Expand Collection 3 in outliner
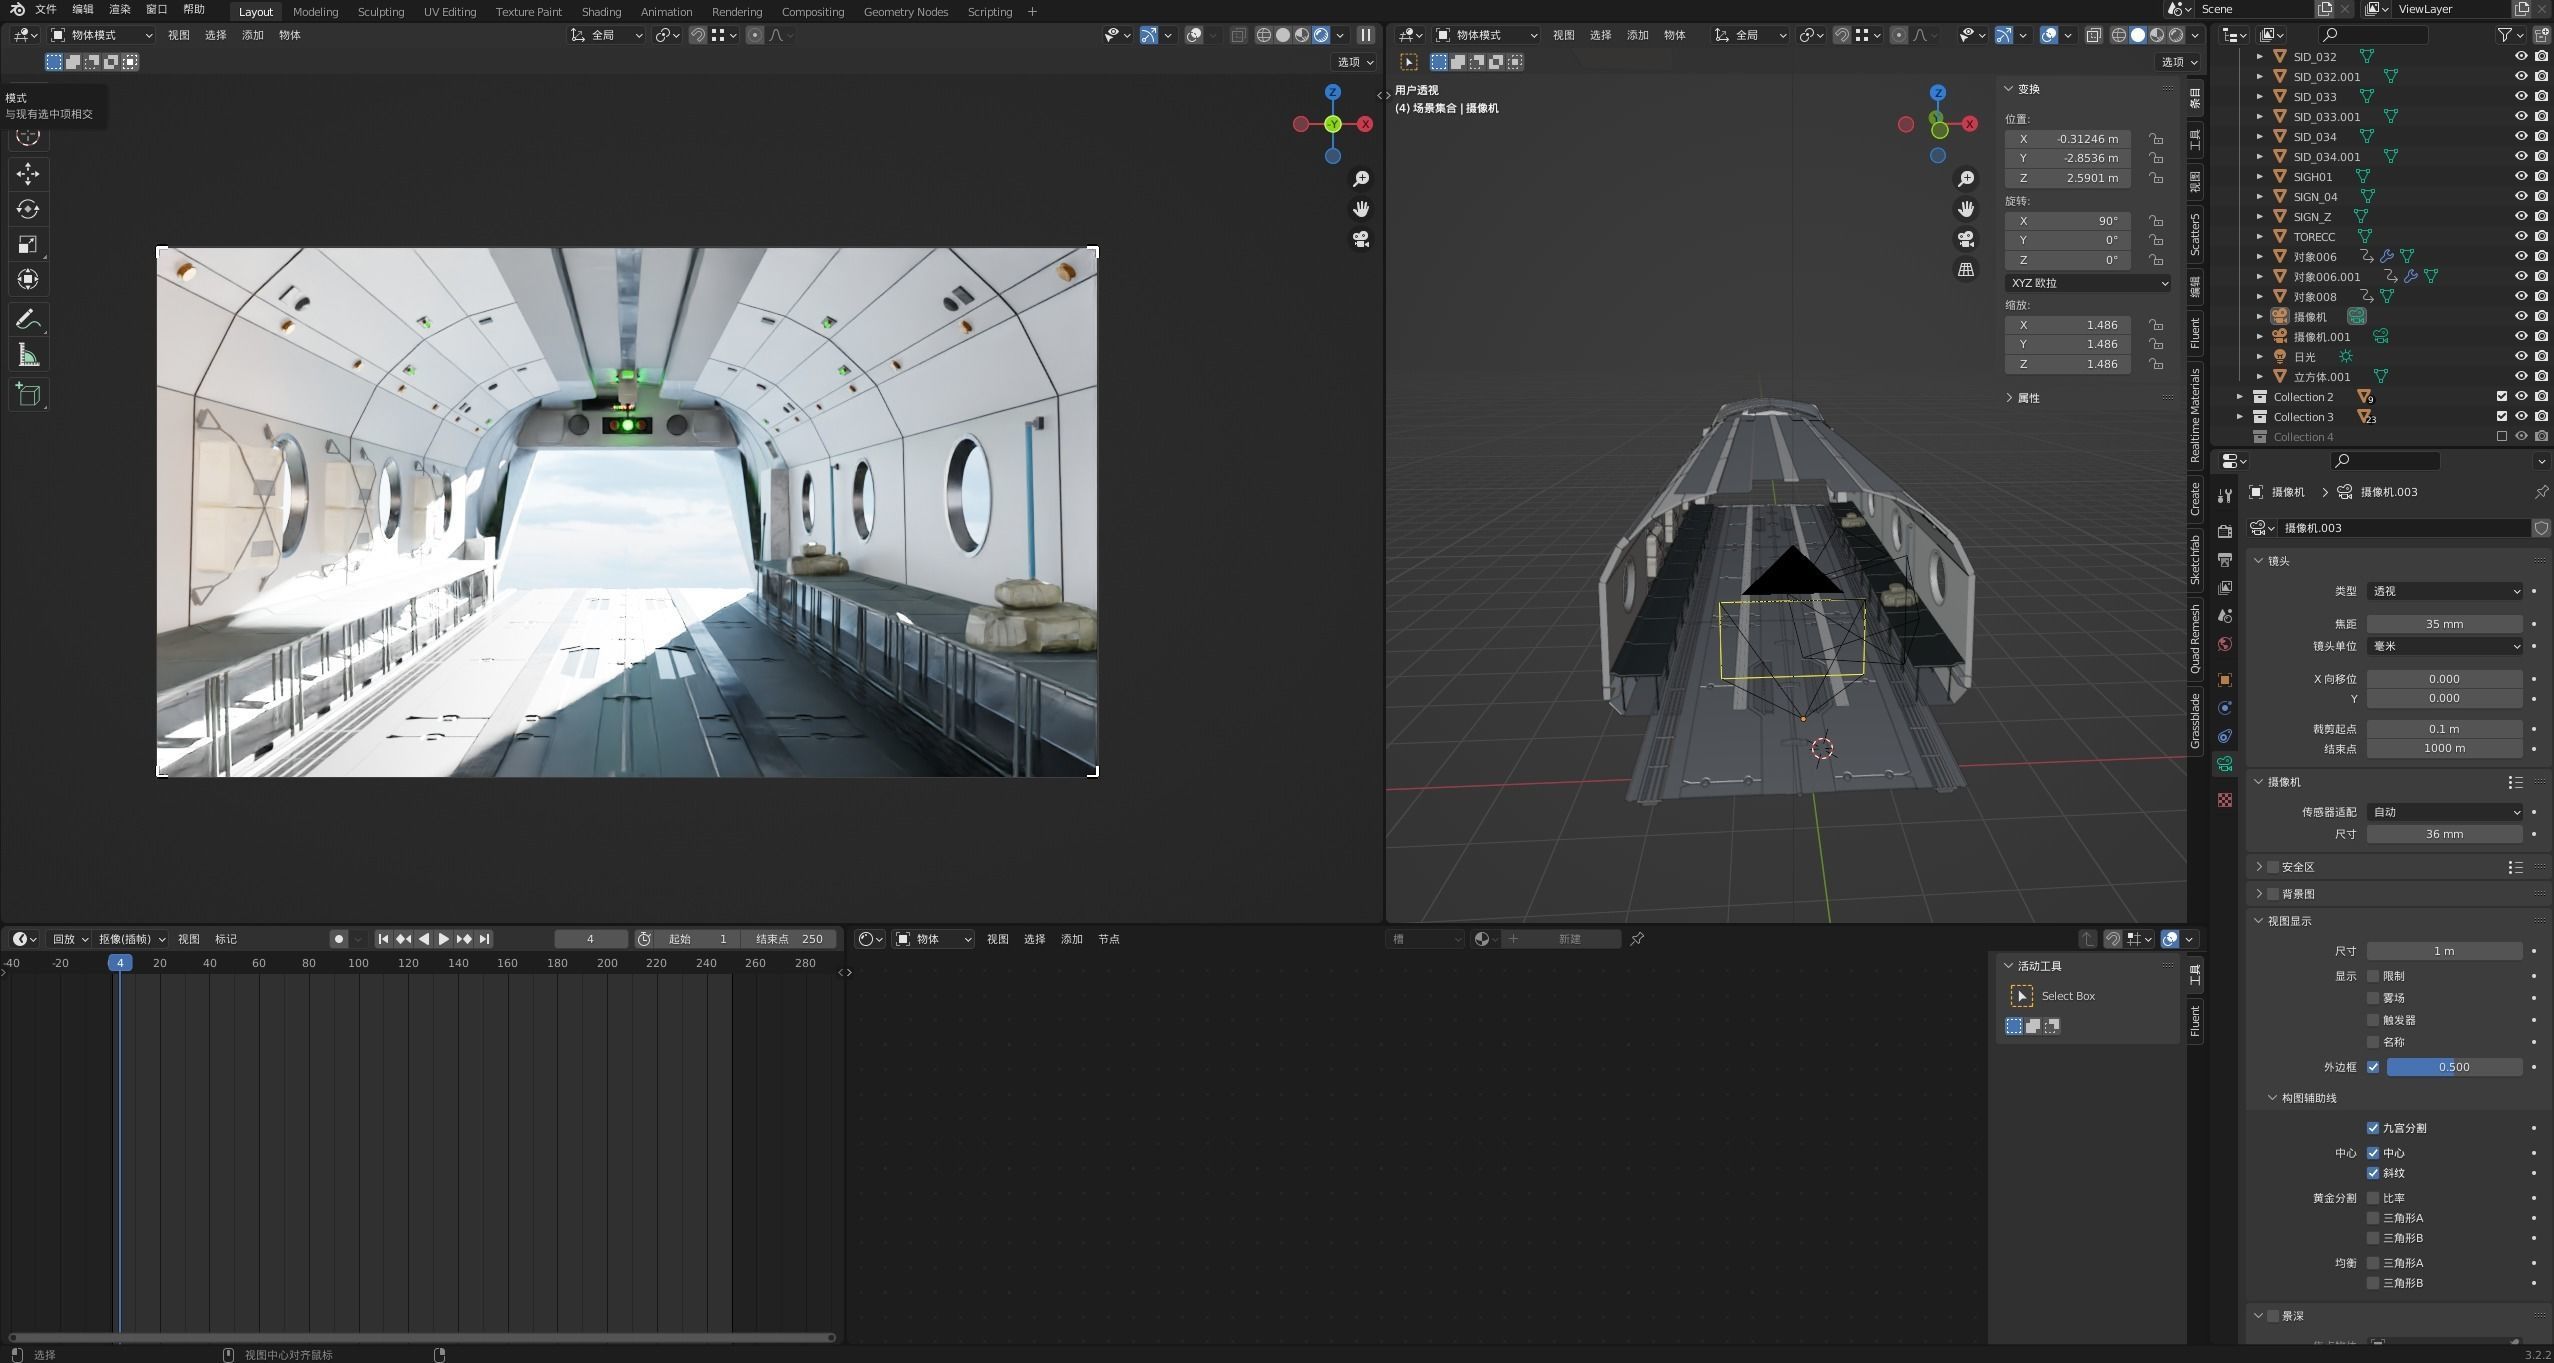Viewport: 2554px width, 1363px height. (2240, 417)
